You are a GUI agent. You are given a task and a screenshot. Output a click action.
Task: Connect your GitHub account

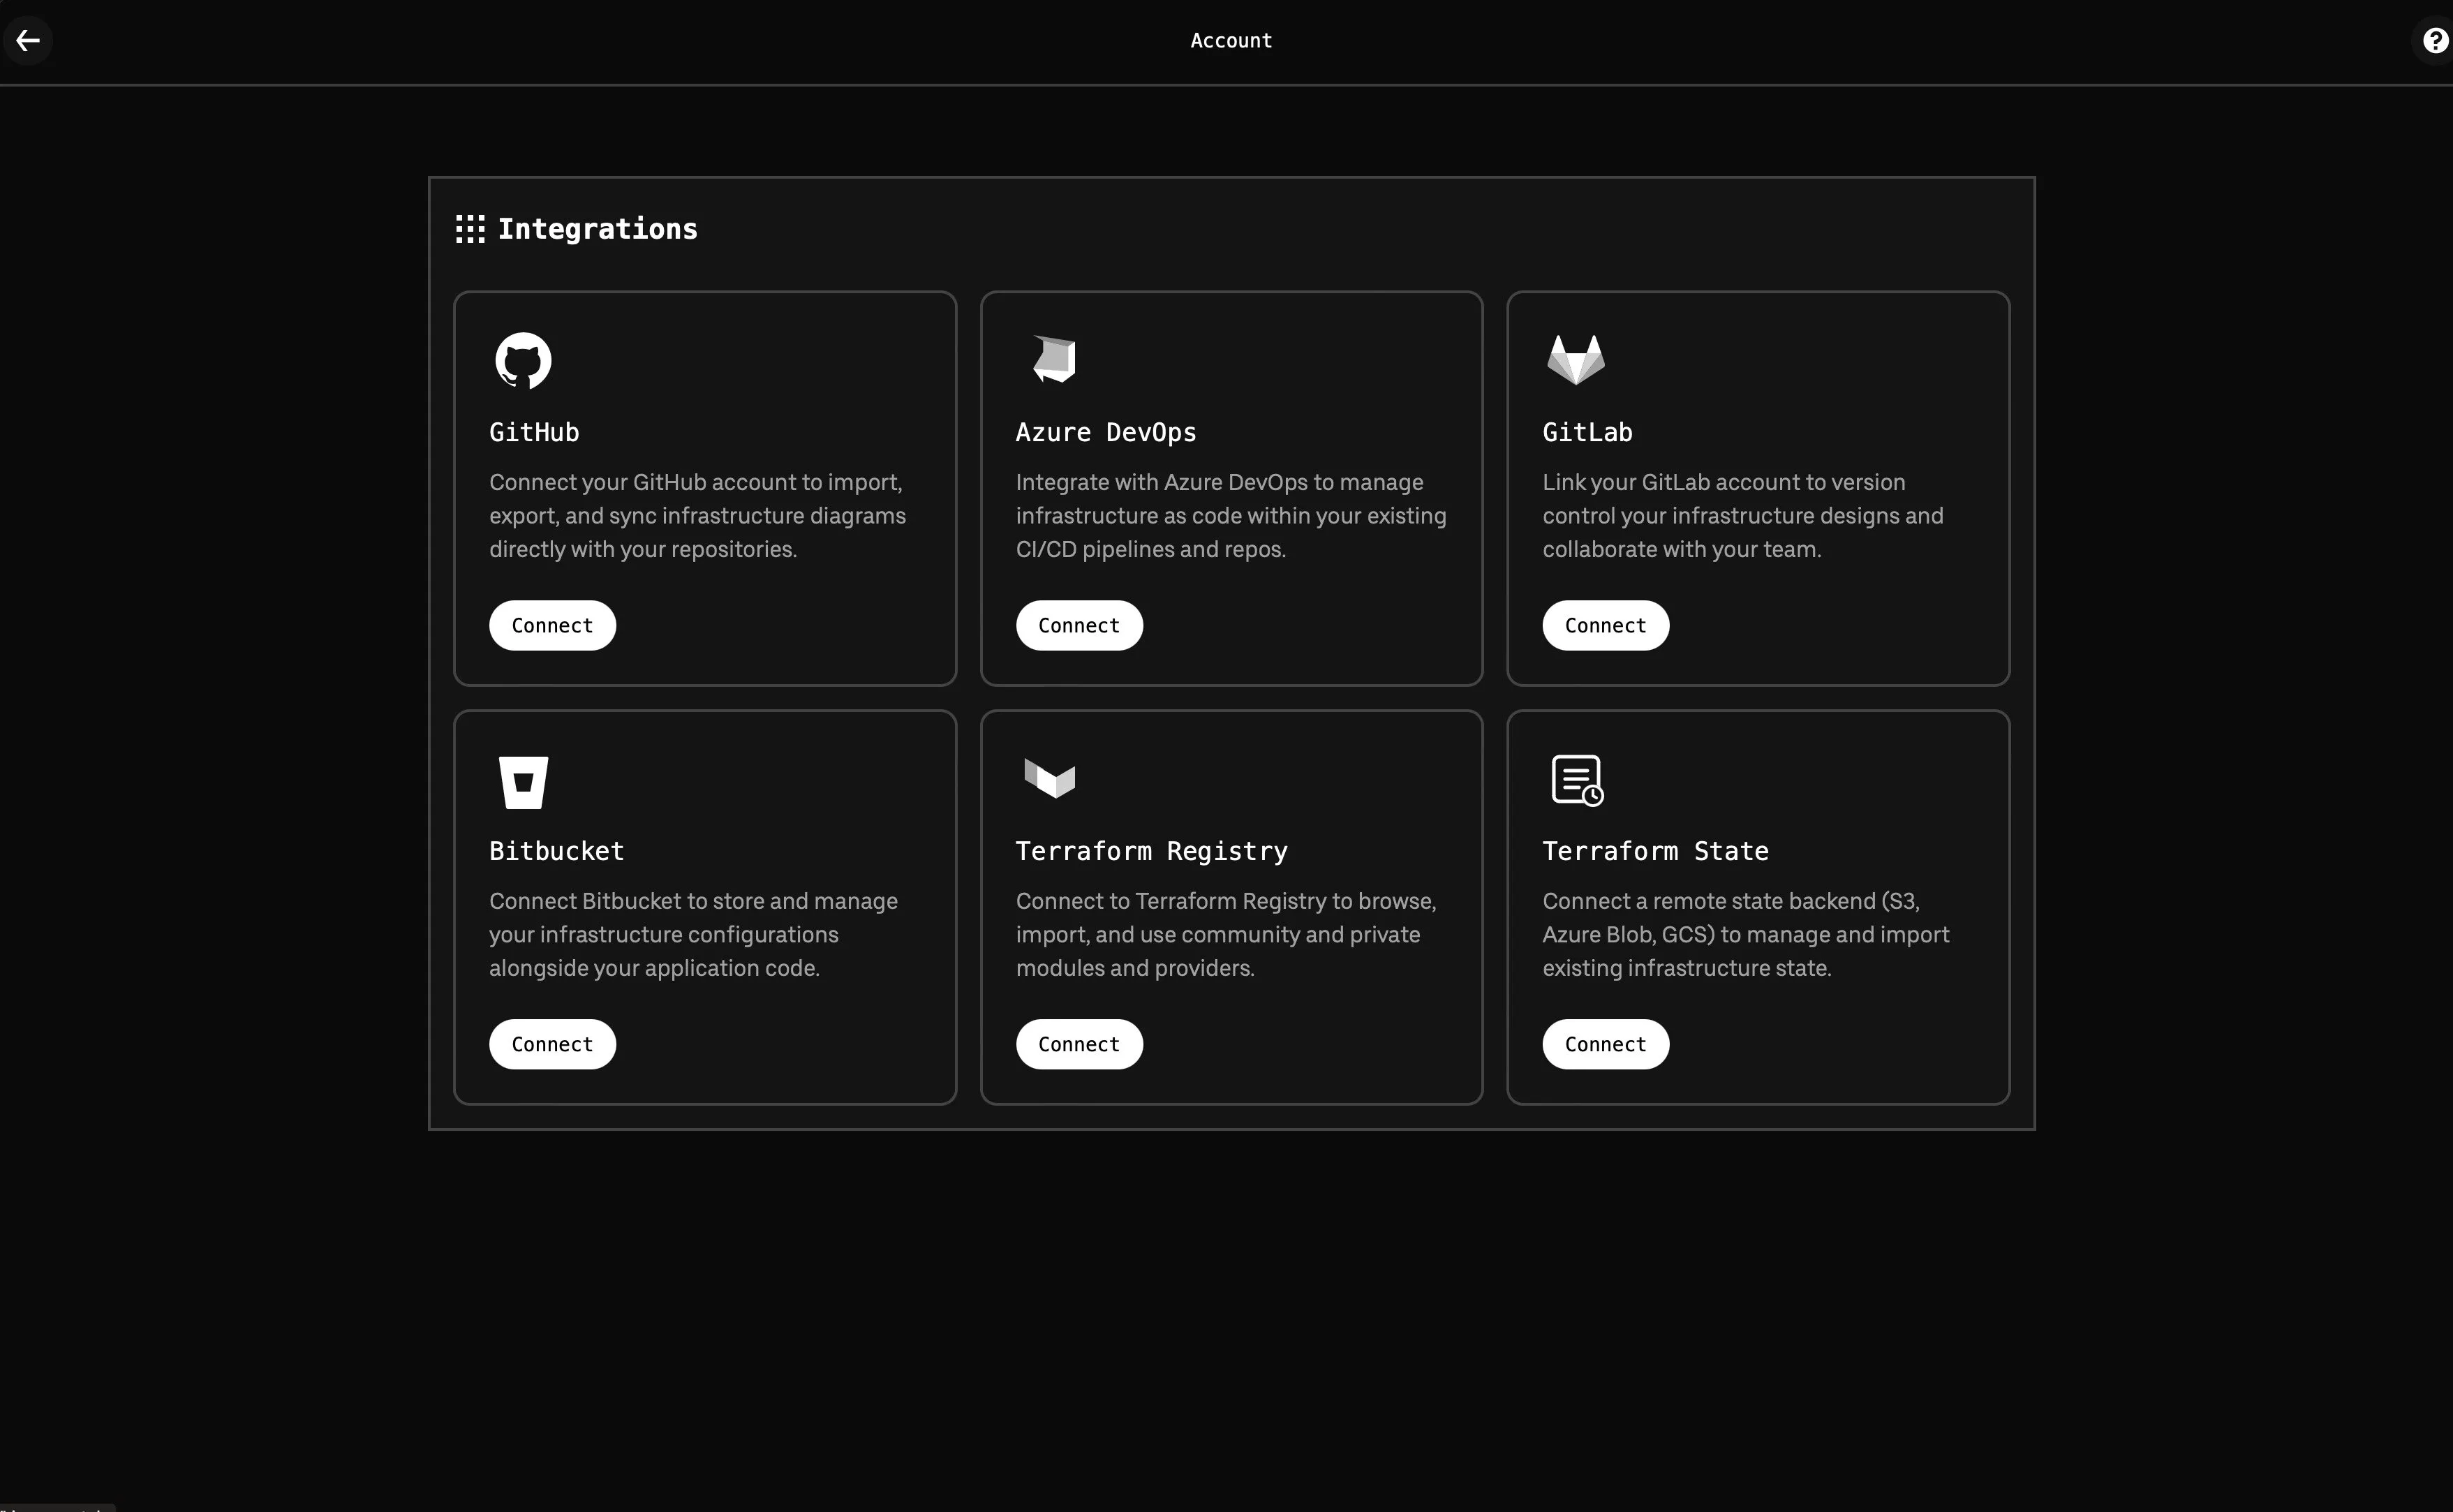coord(552,626)
